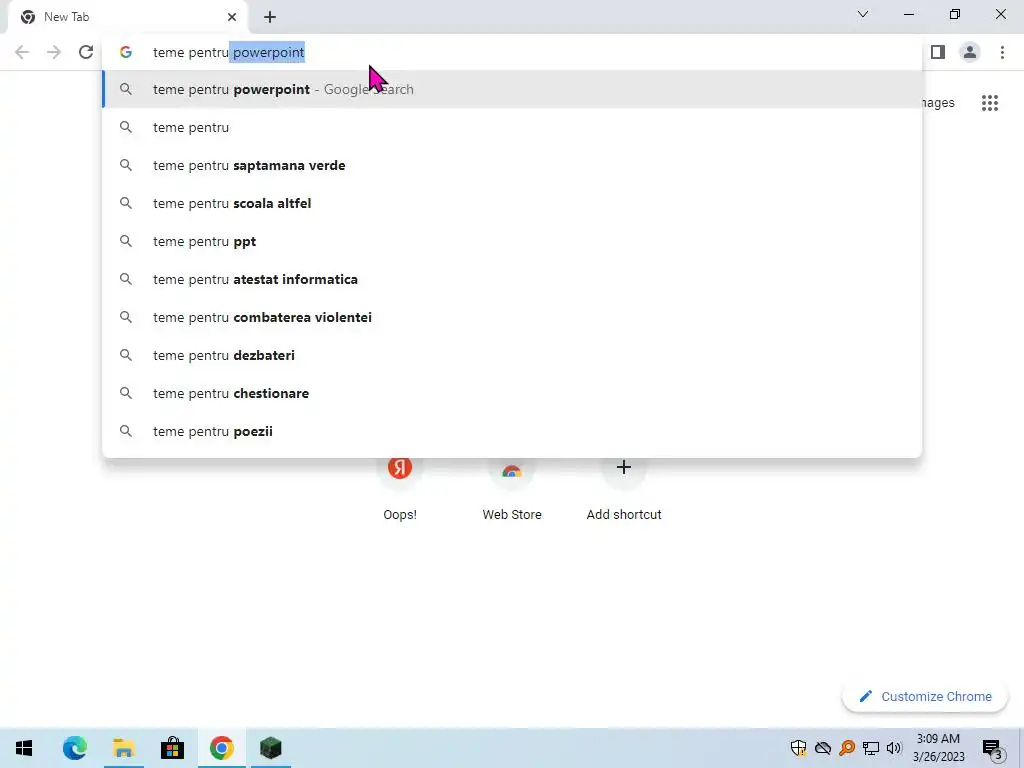Open Microsoft Store from the taskbar
1024x768 pixels.
click(172, 748)
